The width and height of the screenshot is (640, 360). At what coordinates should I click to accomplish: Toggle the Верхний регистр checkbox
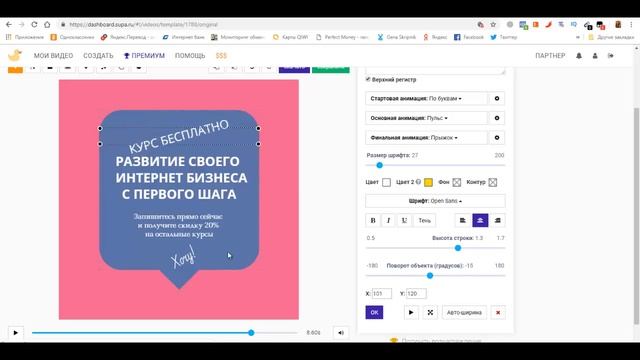pos(368,79)
